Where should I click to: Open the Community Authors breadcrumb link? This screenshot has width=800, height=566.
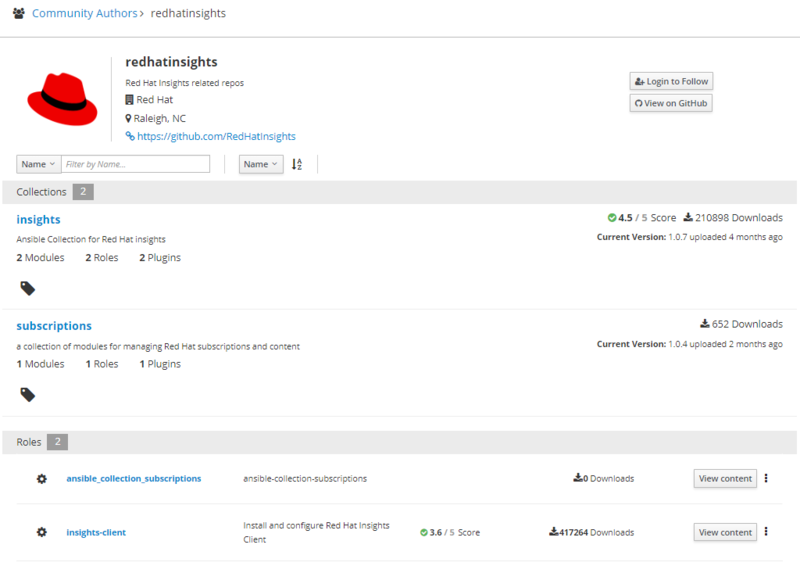pos(85,13)
